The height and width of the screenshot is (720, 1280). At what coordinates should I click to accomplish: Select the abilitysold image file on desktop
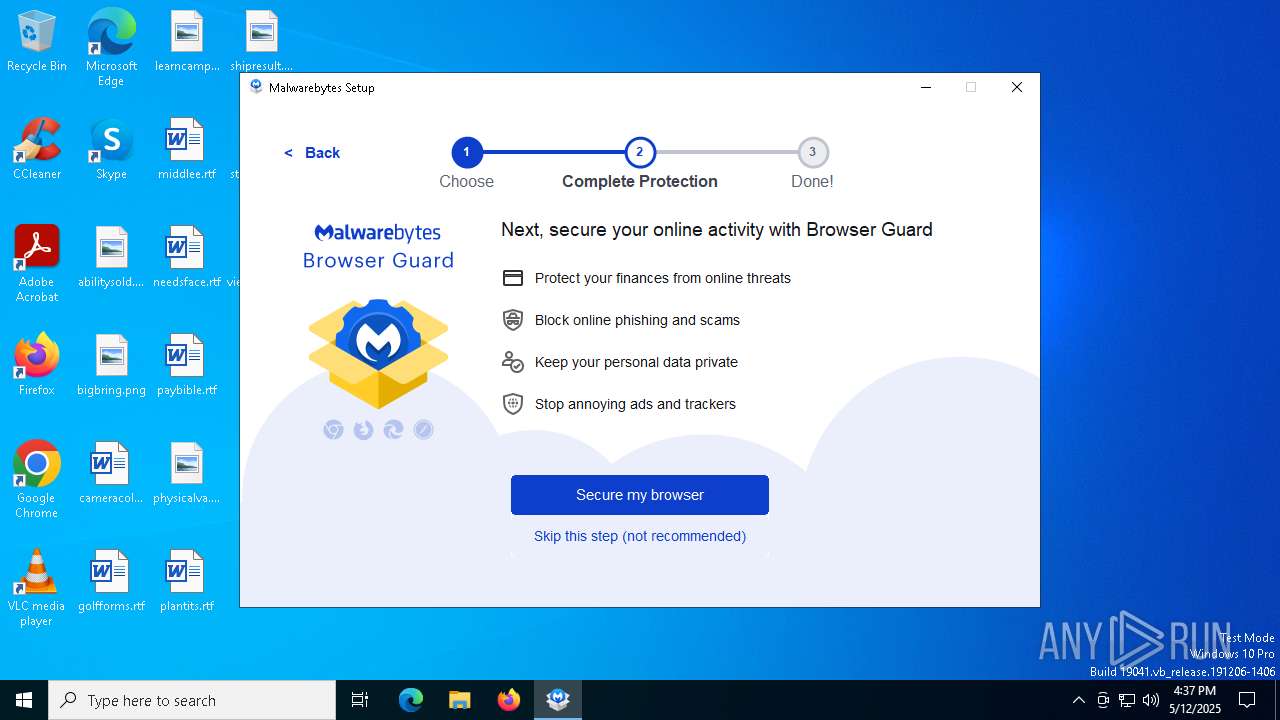pyautogui.click(x=111, y=257)
